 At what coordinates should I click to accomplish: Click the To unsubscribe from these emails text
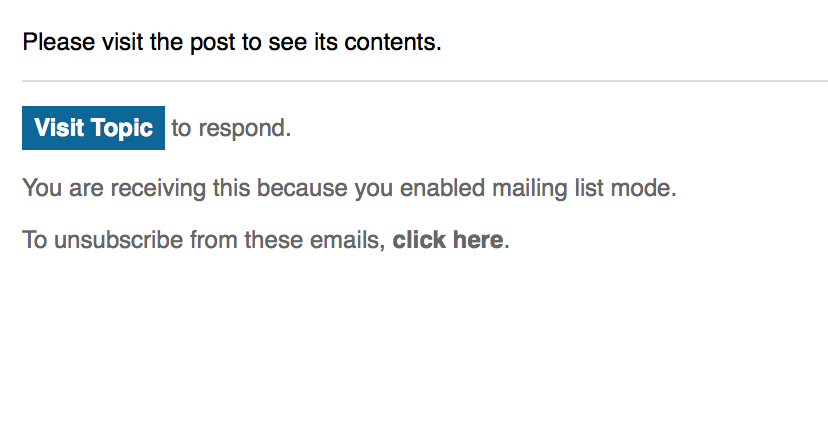tap(204, 240)
